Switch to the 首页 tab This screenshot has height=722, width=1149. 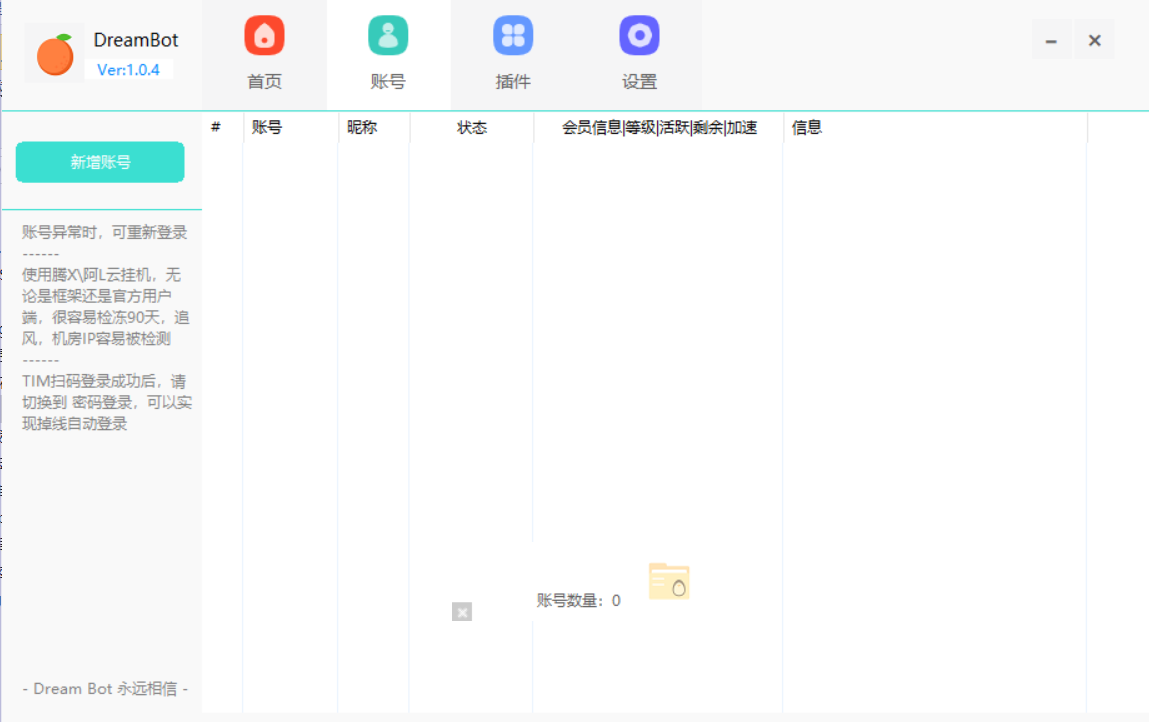coord(264,81)
